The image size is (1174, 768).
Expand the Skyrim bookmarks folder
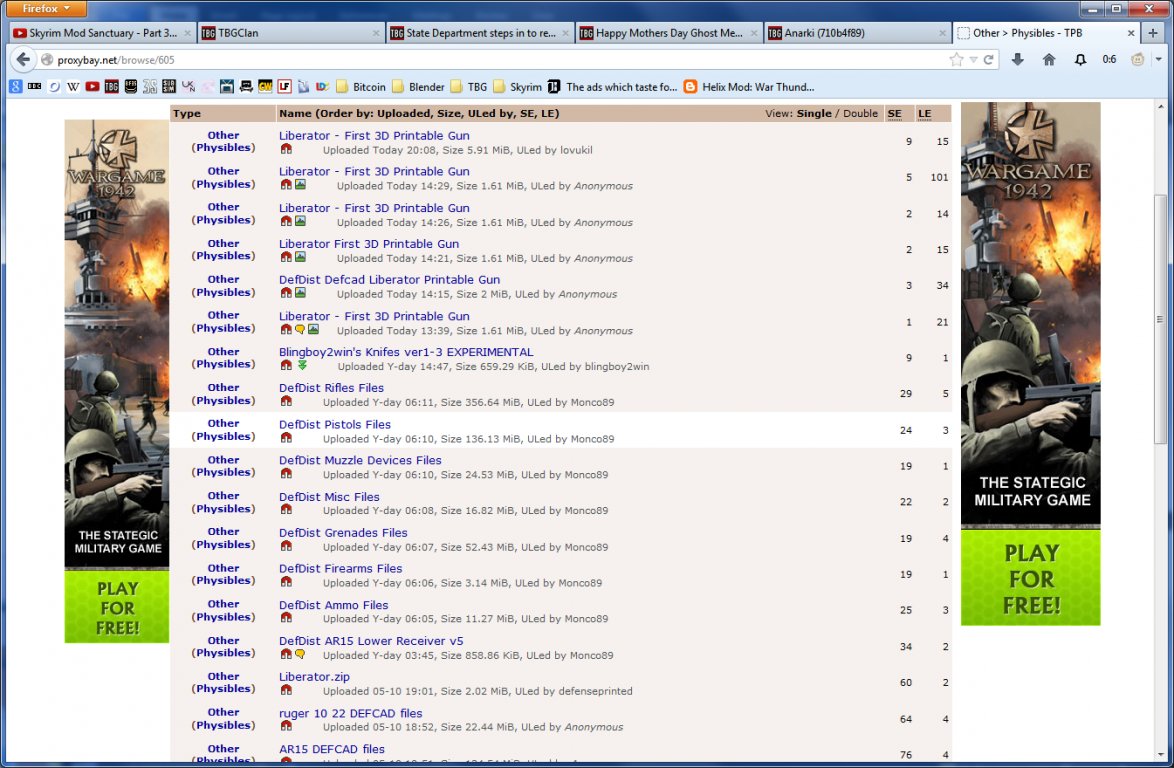(x=517, y=87)
